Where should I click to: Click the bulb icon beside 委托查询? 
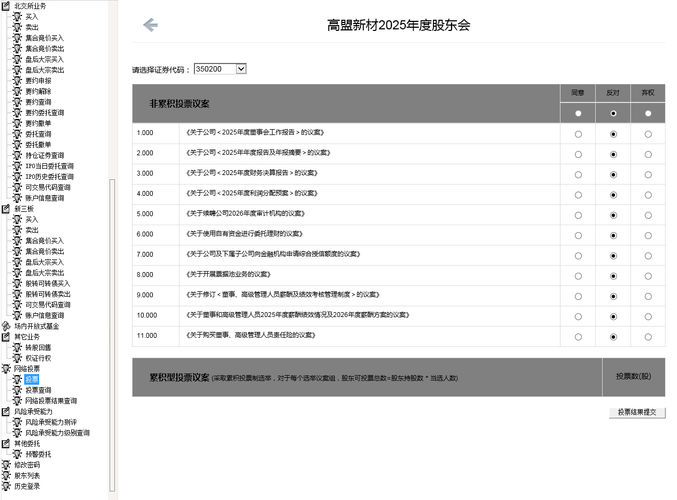pyautogui.click(x=17, y=134)
